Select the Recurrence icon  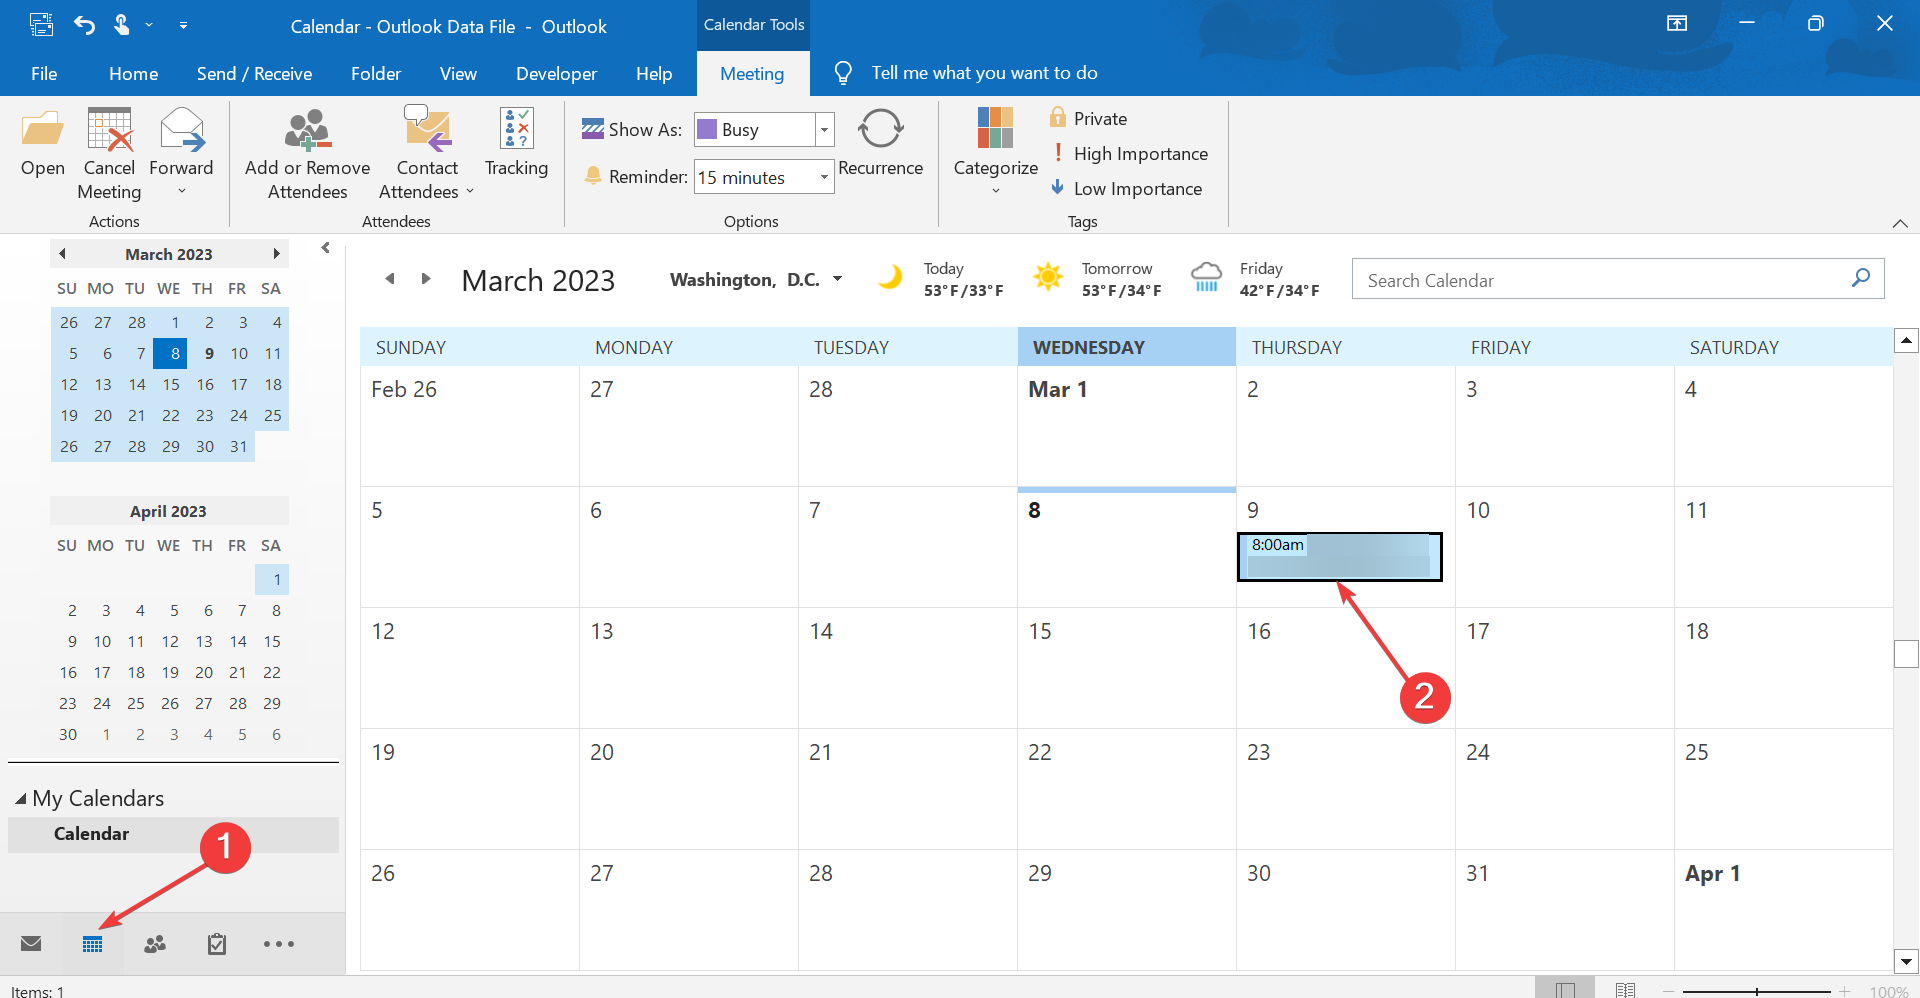(880, 128)
